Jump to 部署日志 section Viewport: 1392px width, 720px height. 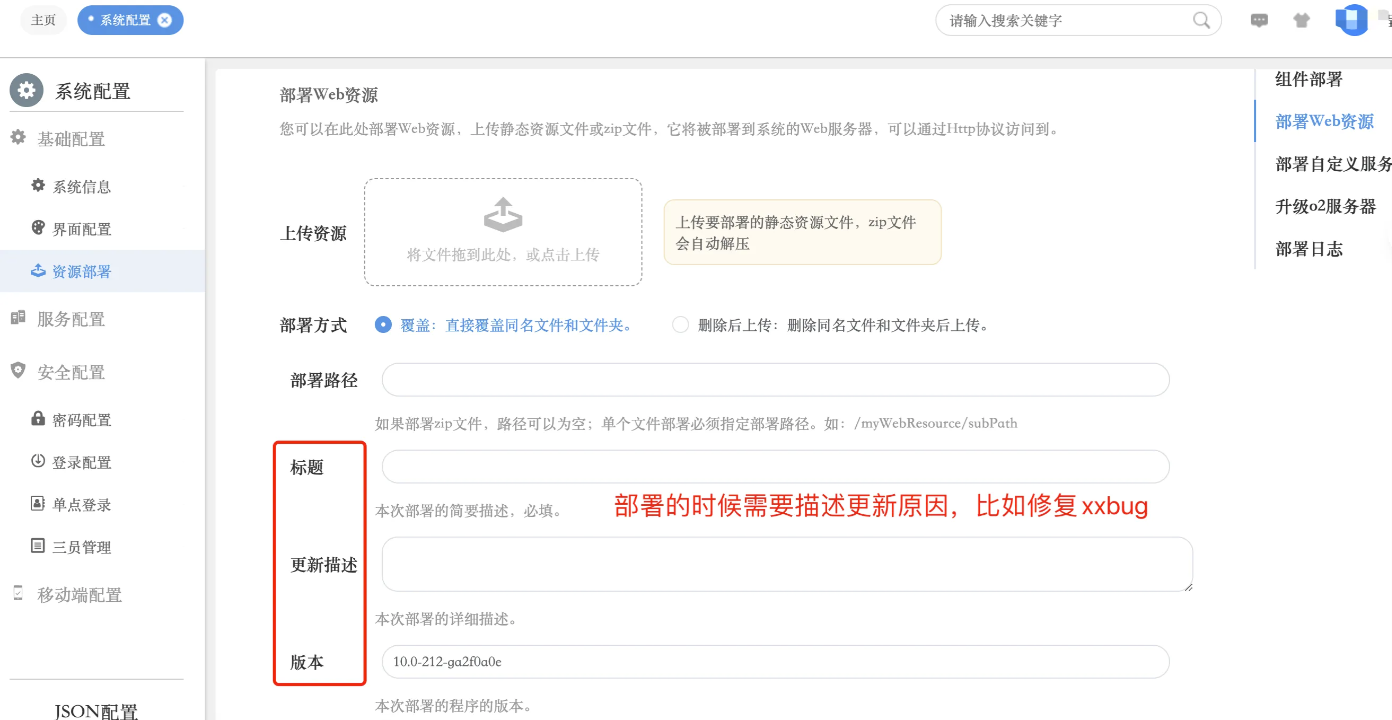click(x=1309, y=249)
